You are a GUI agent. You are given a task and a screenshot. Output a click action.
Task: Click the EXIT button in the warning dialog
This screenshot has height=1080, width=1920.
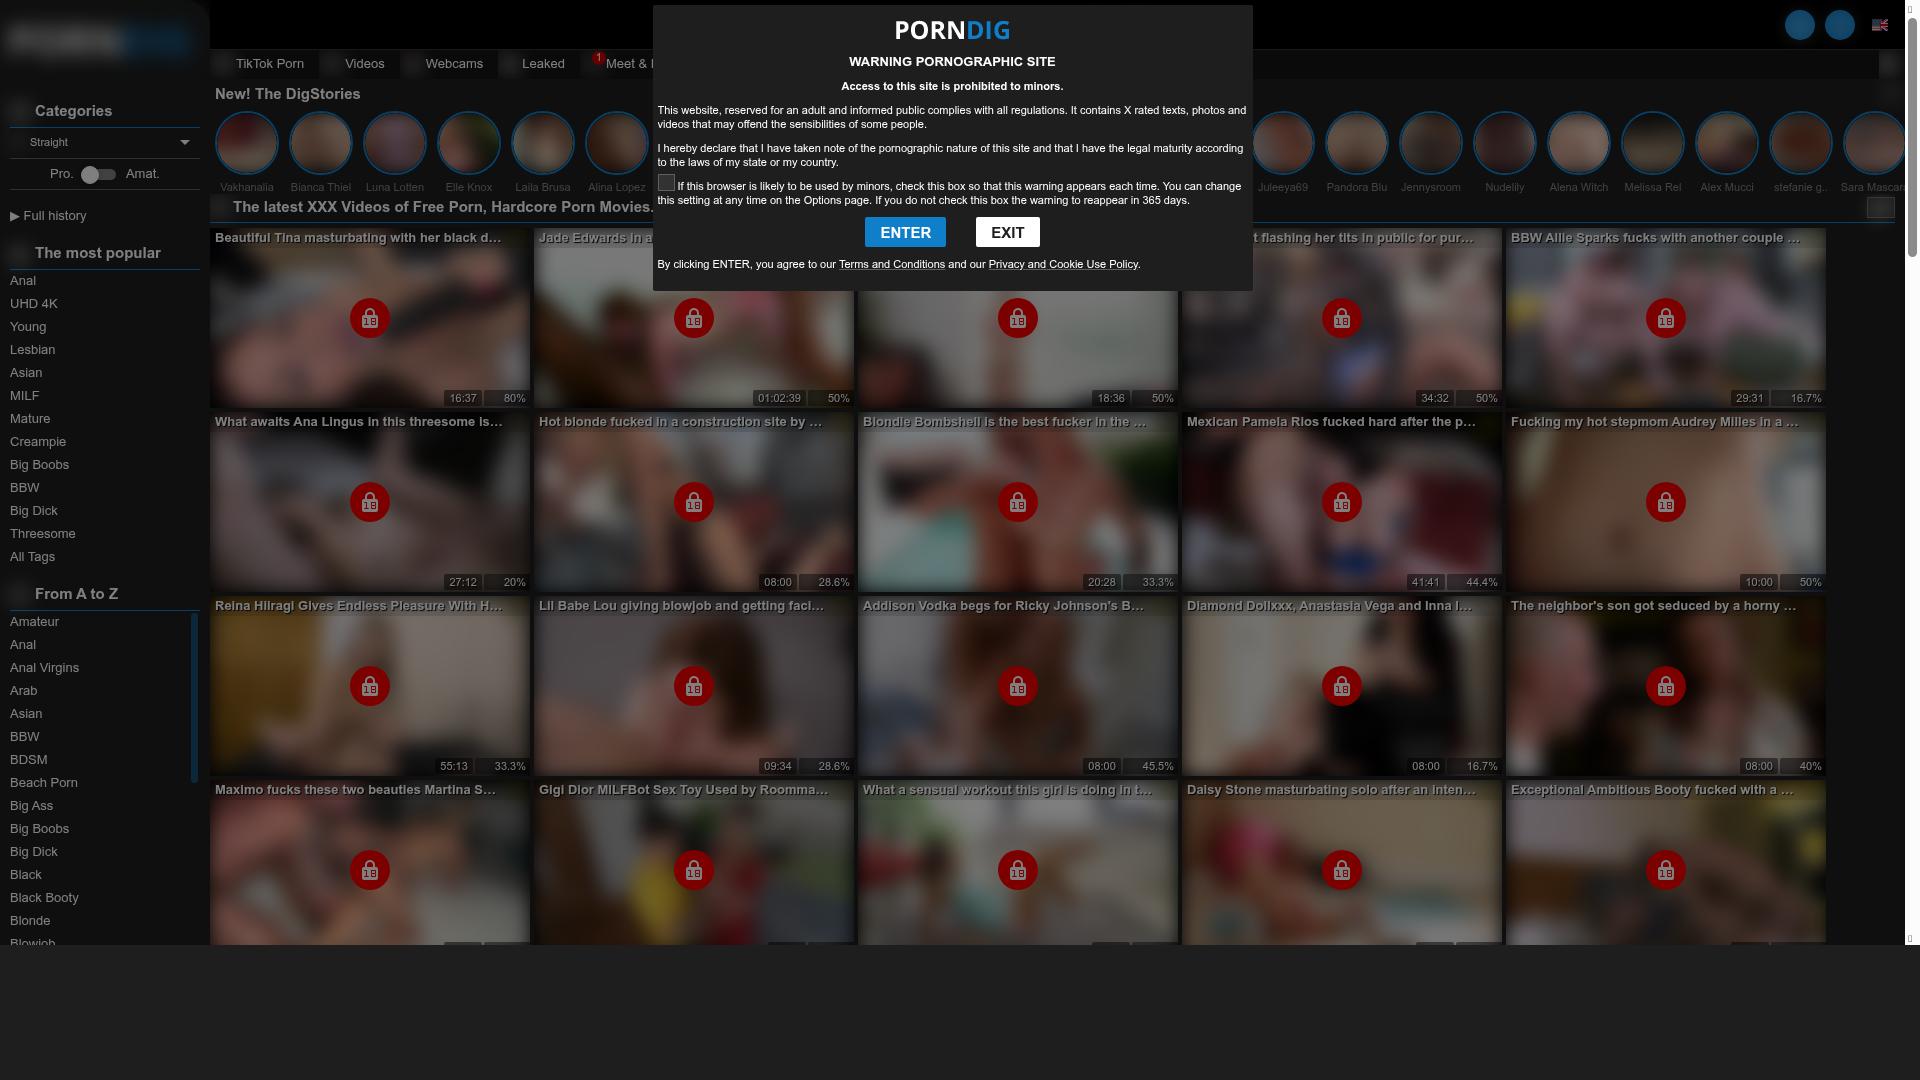click(x=1007, y=232)
